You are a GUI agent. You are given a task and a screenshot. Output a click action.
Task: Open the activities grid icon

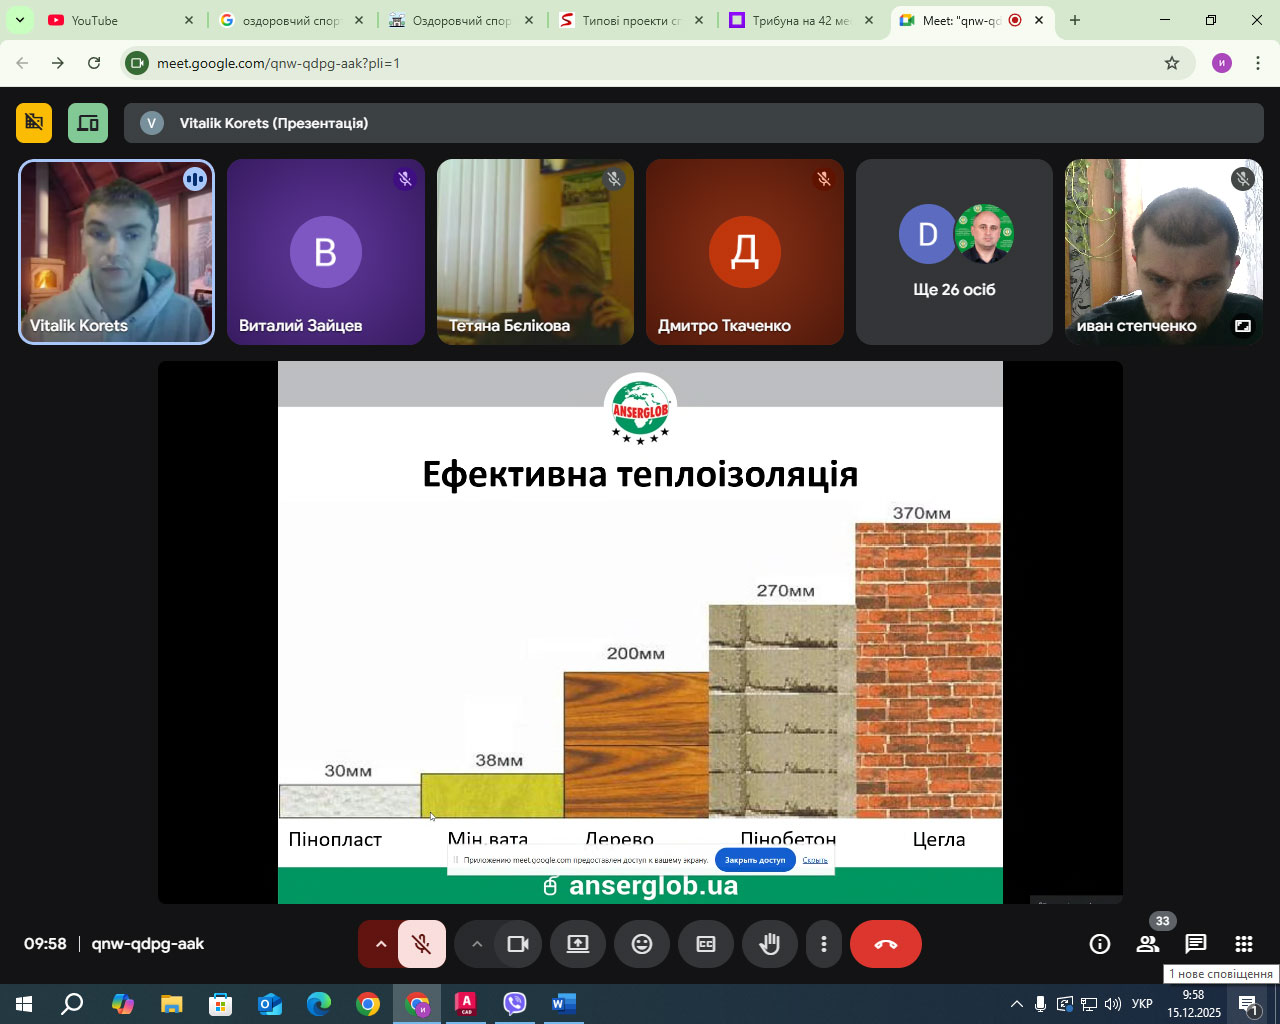point(1243,944)
